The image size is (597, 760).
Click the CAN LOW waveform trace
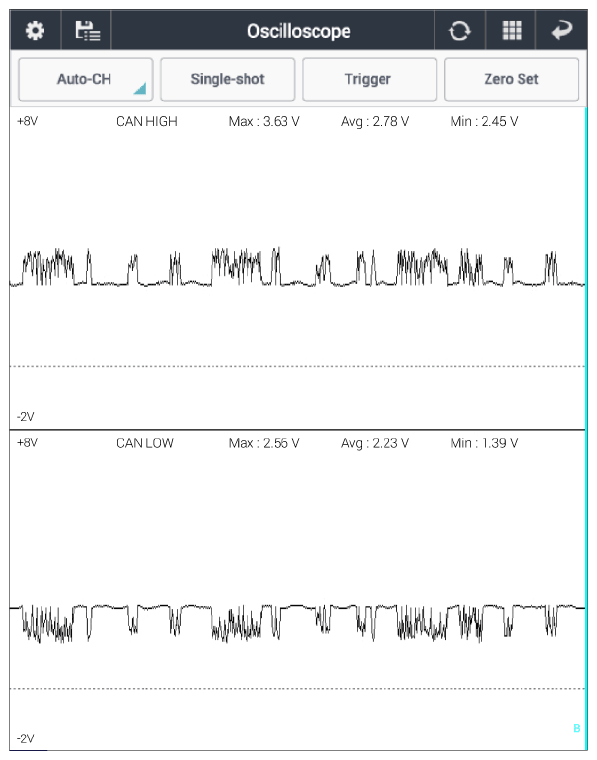tap(297, 624)
